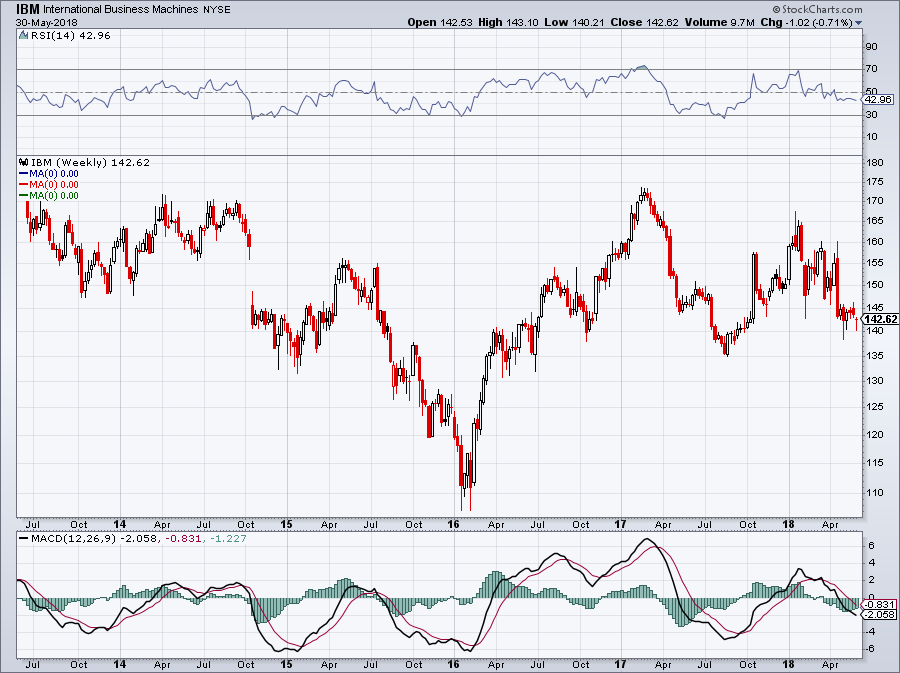Viewport: 900px width, 673px height.
Task: Click the -0.831 tag on MACD axis
Action: [879, 604]
